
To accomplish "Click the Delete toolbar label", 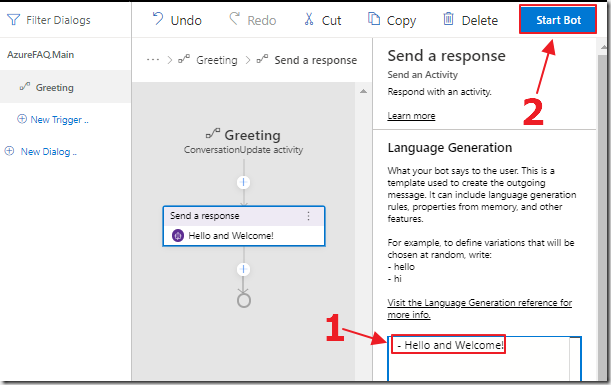I will 480,20.
